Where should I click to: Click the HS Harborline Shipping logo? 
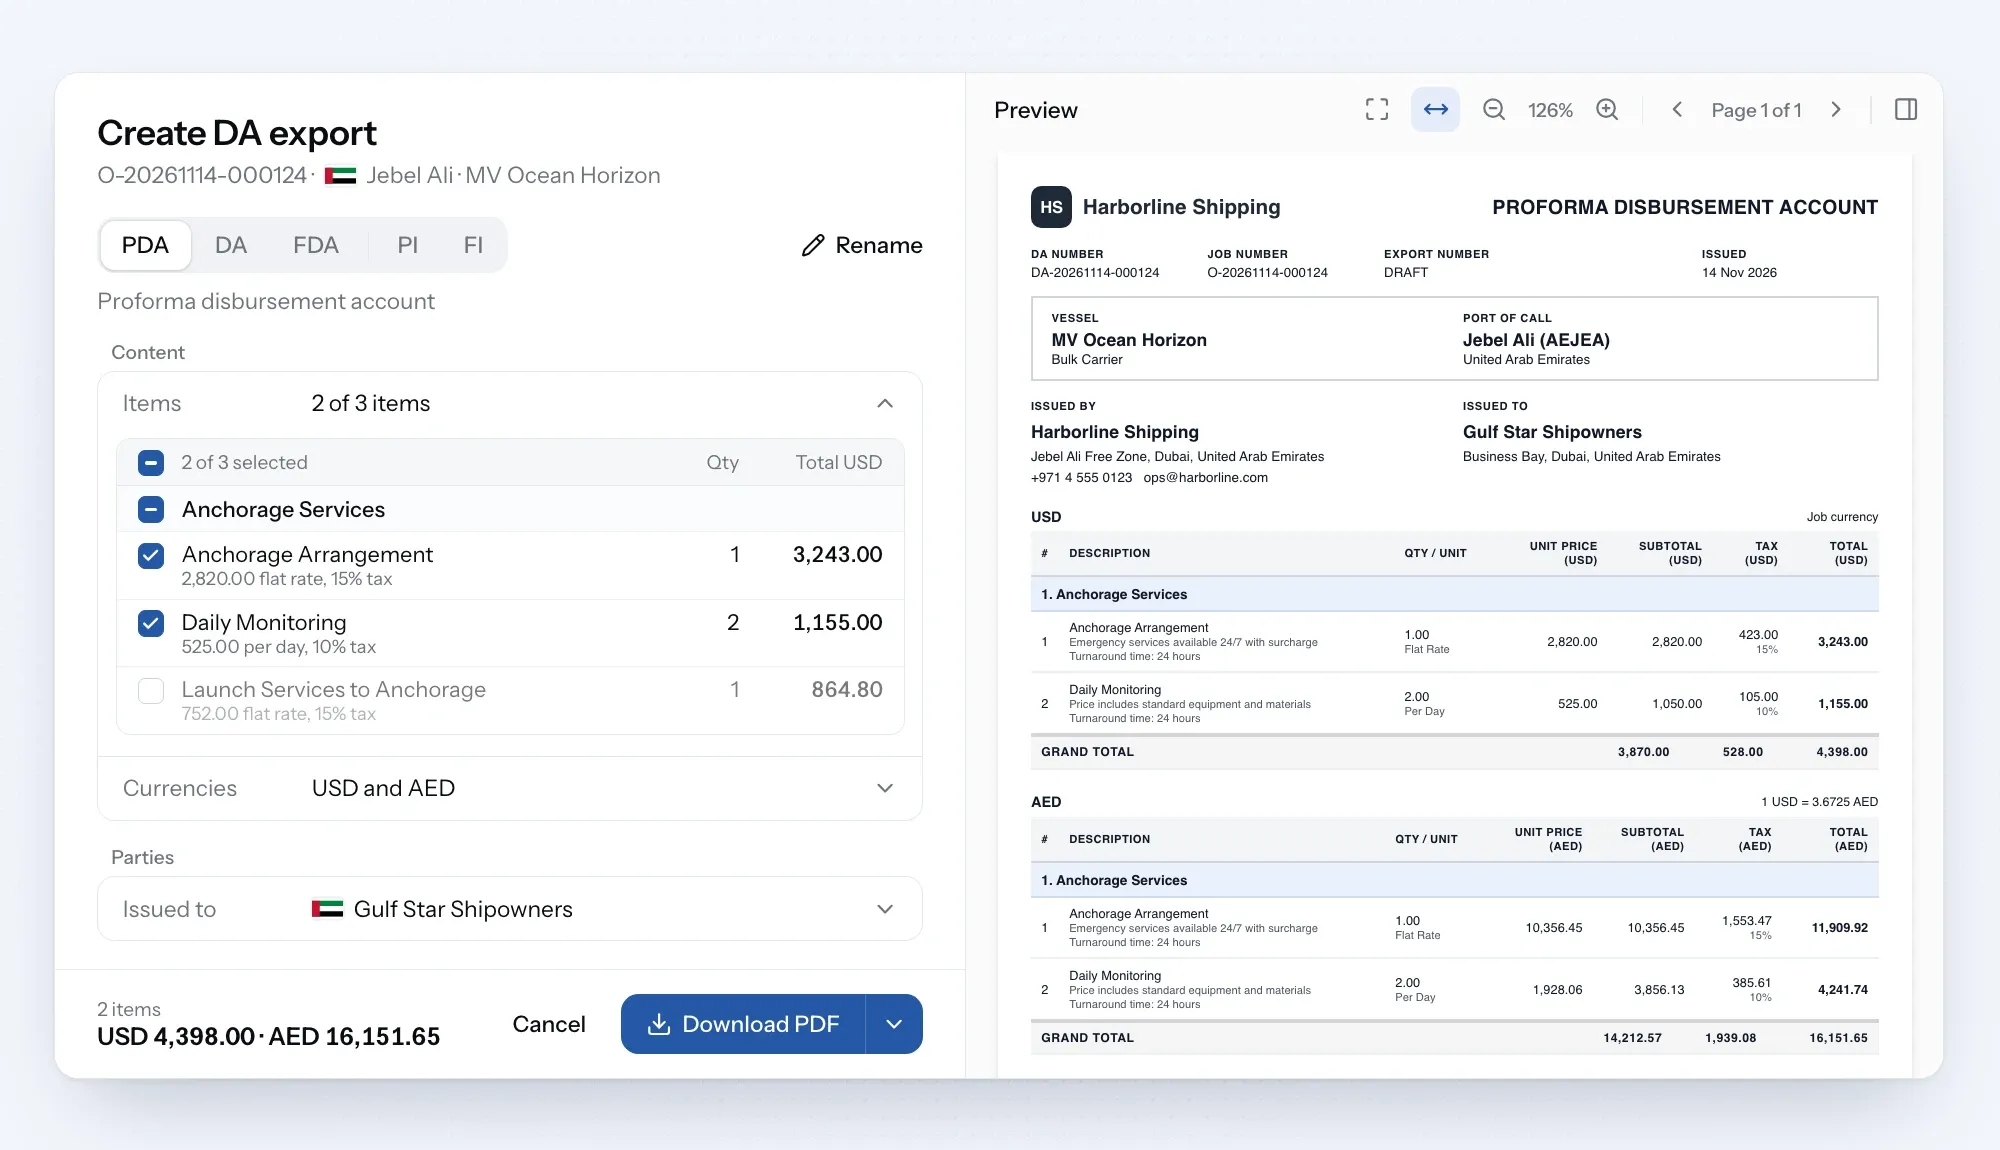pos(1051,207)
